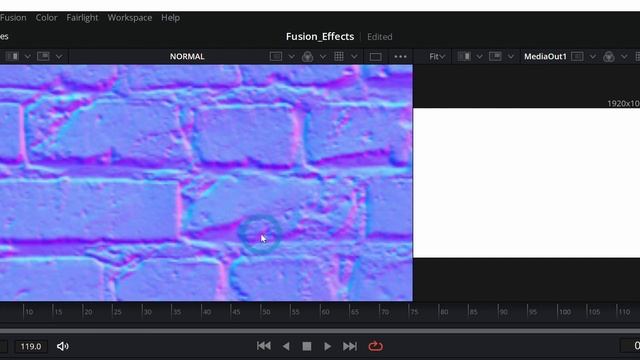Click the MediaOut1 viewer label
This screenshot has width=640, height=360.
tap(545, 56)
